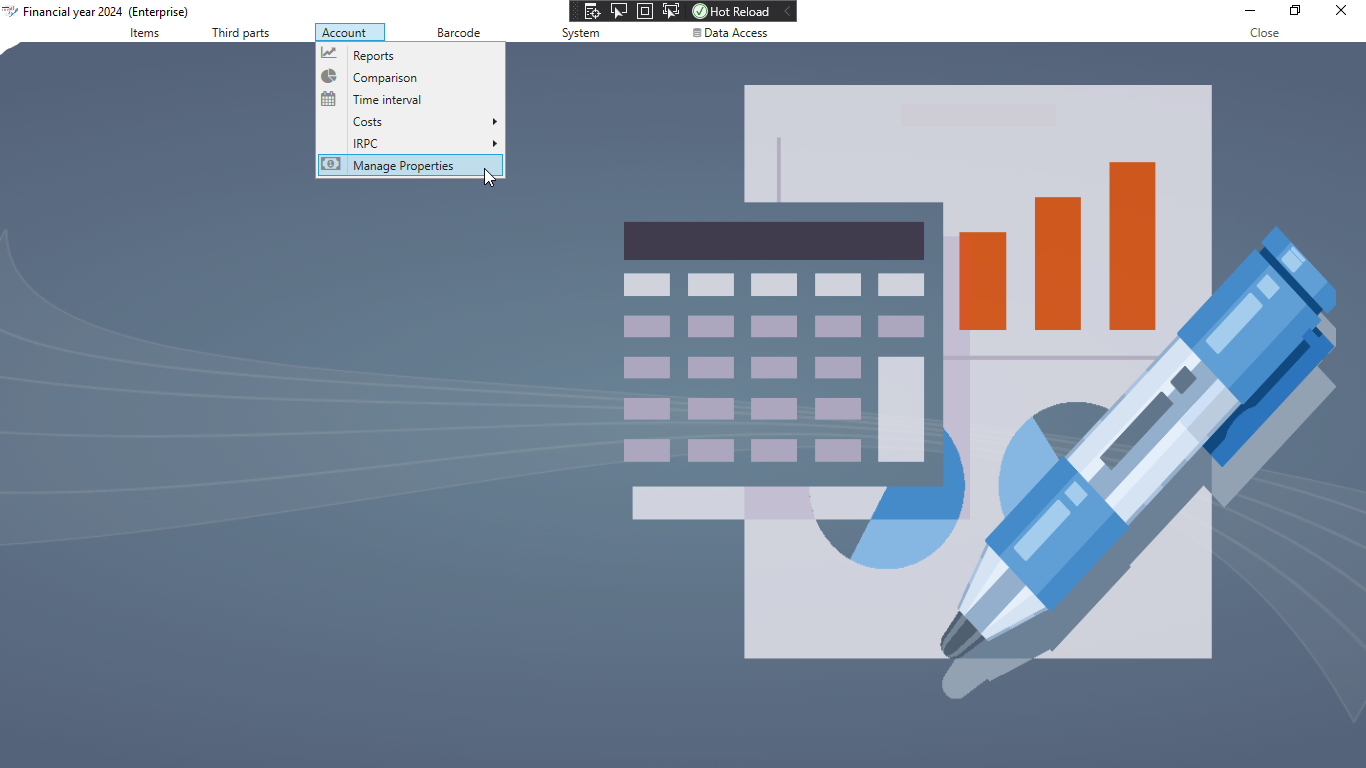Click the Time interval calendar icon
The height and width of the screenshot is (768, 1366).
328,99
